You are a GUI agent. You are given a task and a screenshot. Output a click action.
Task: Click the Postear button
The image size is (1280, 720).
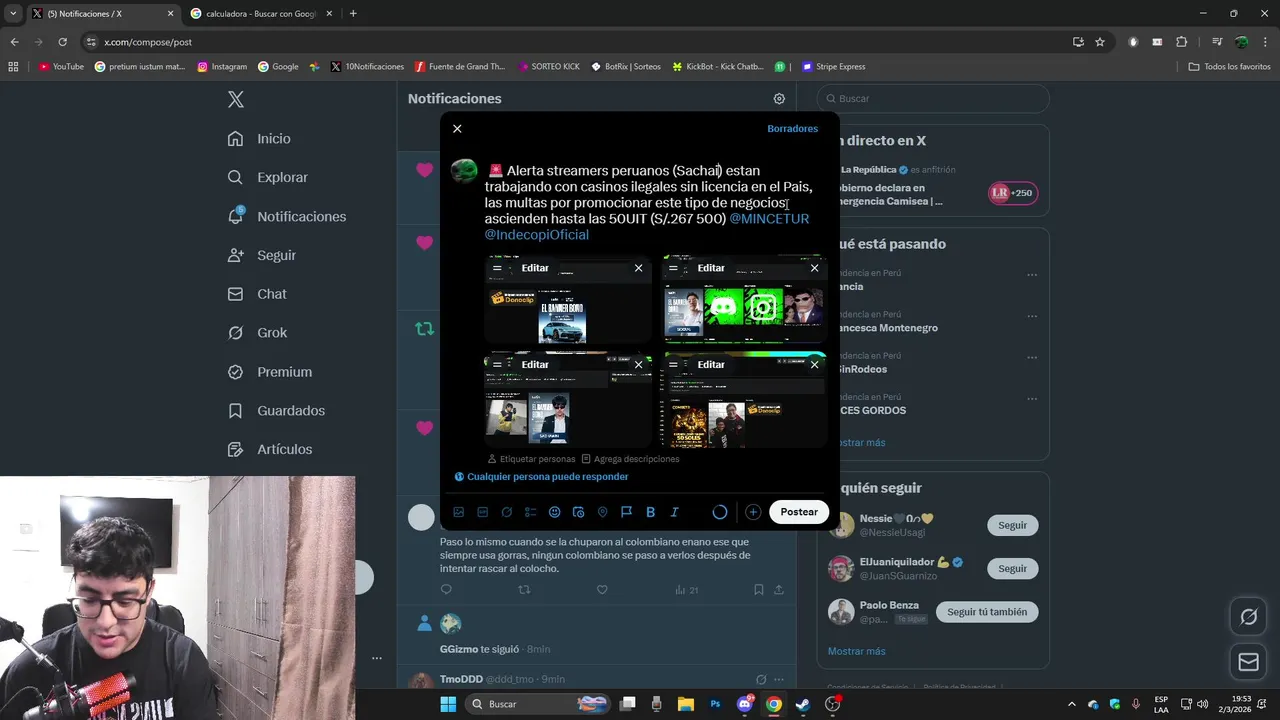coord(799,512)
